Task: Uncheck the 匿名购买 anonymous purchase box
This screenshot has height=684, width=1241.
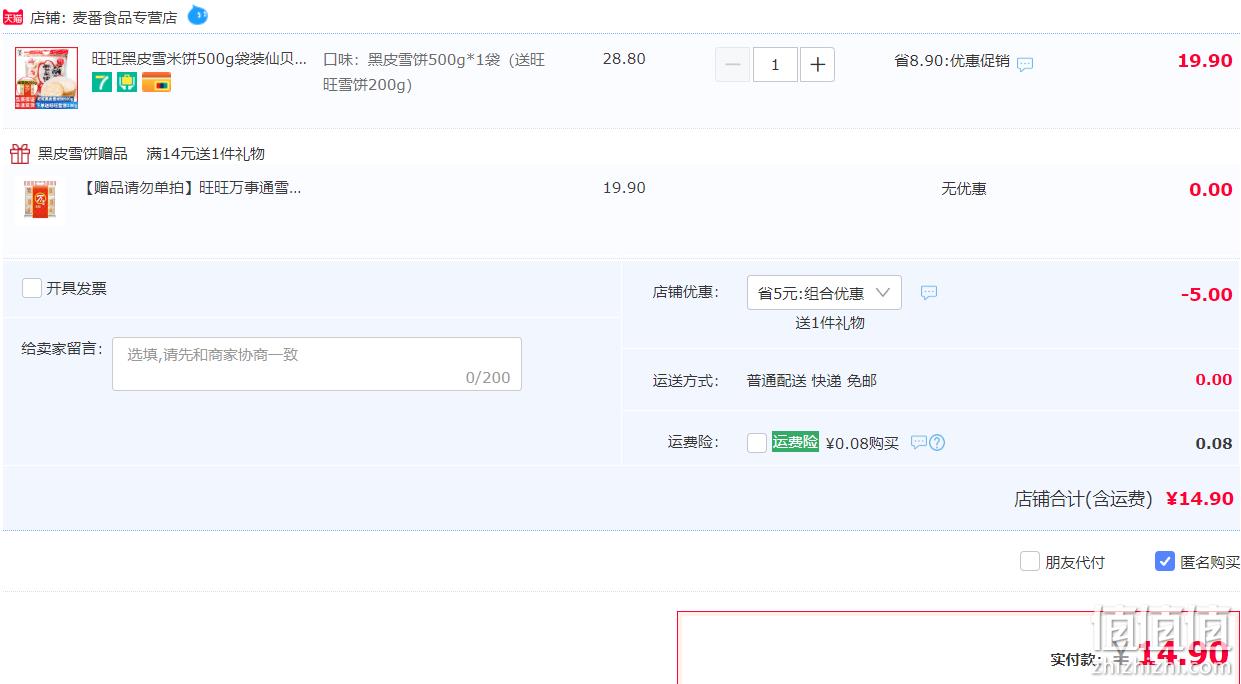Action: [x=1165, y=561]
